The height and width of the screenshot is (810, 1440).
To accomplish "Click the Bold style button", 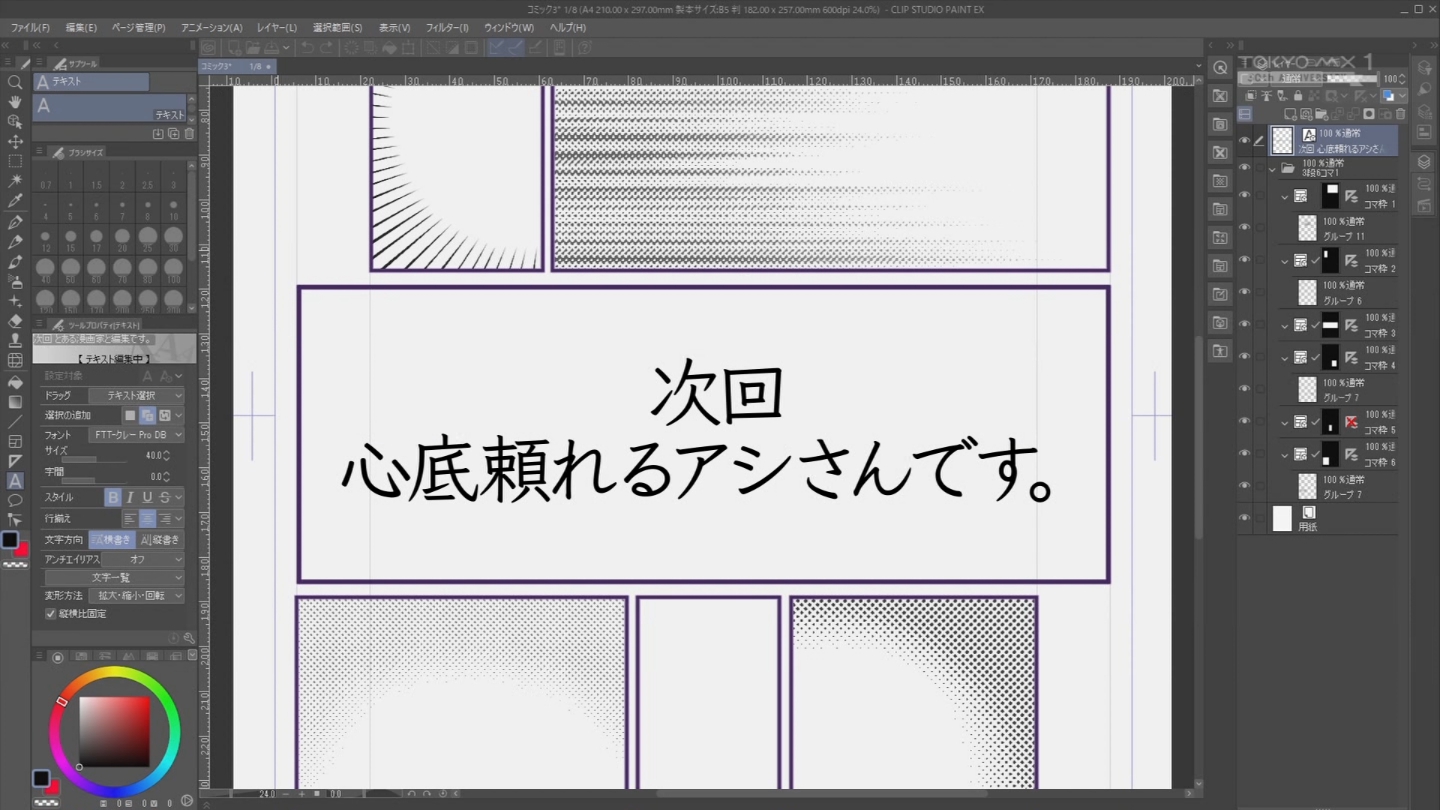I will coord(113,497).
